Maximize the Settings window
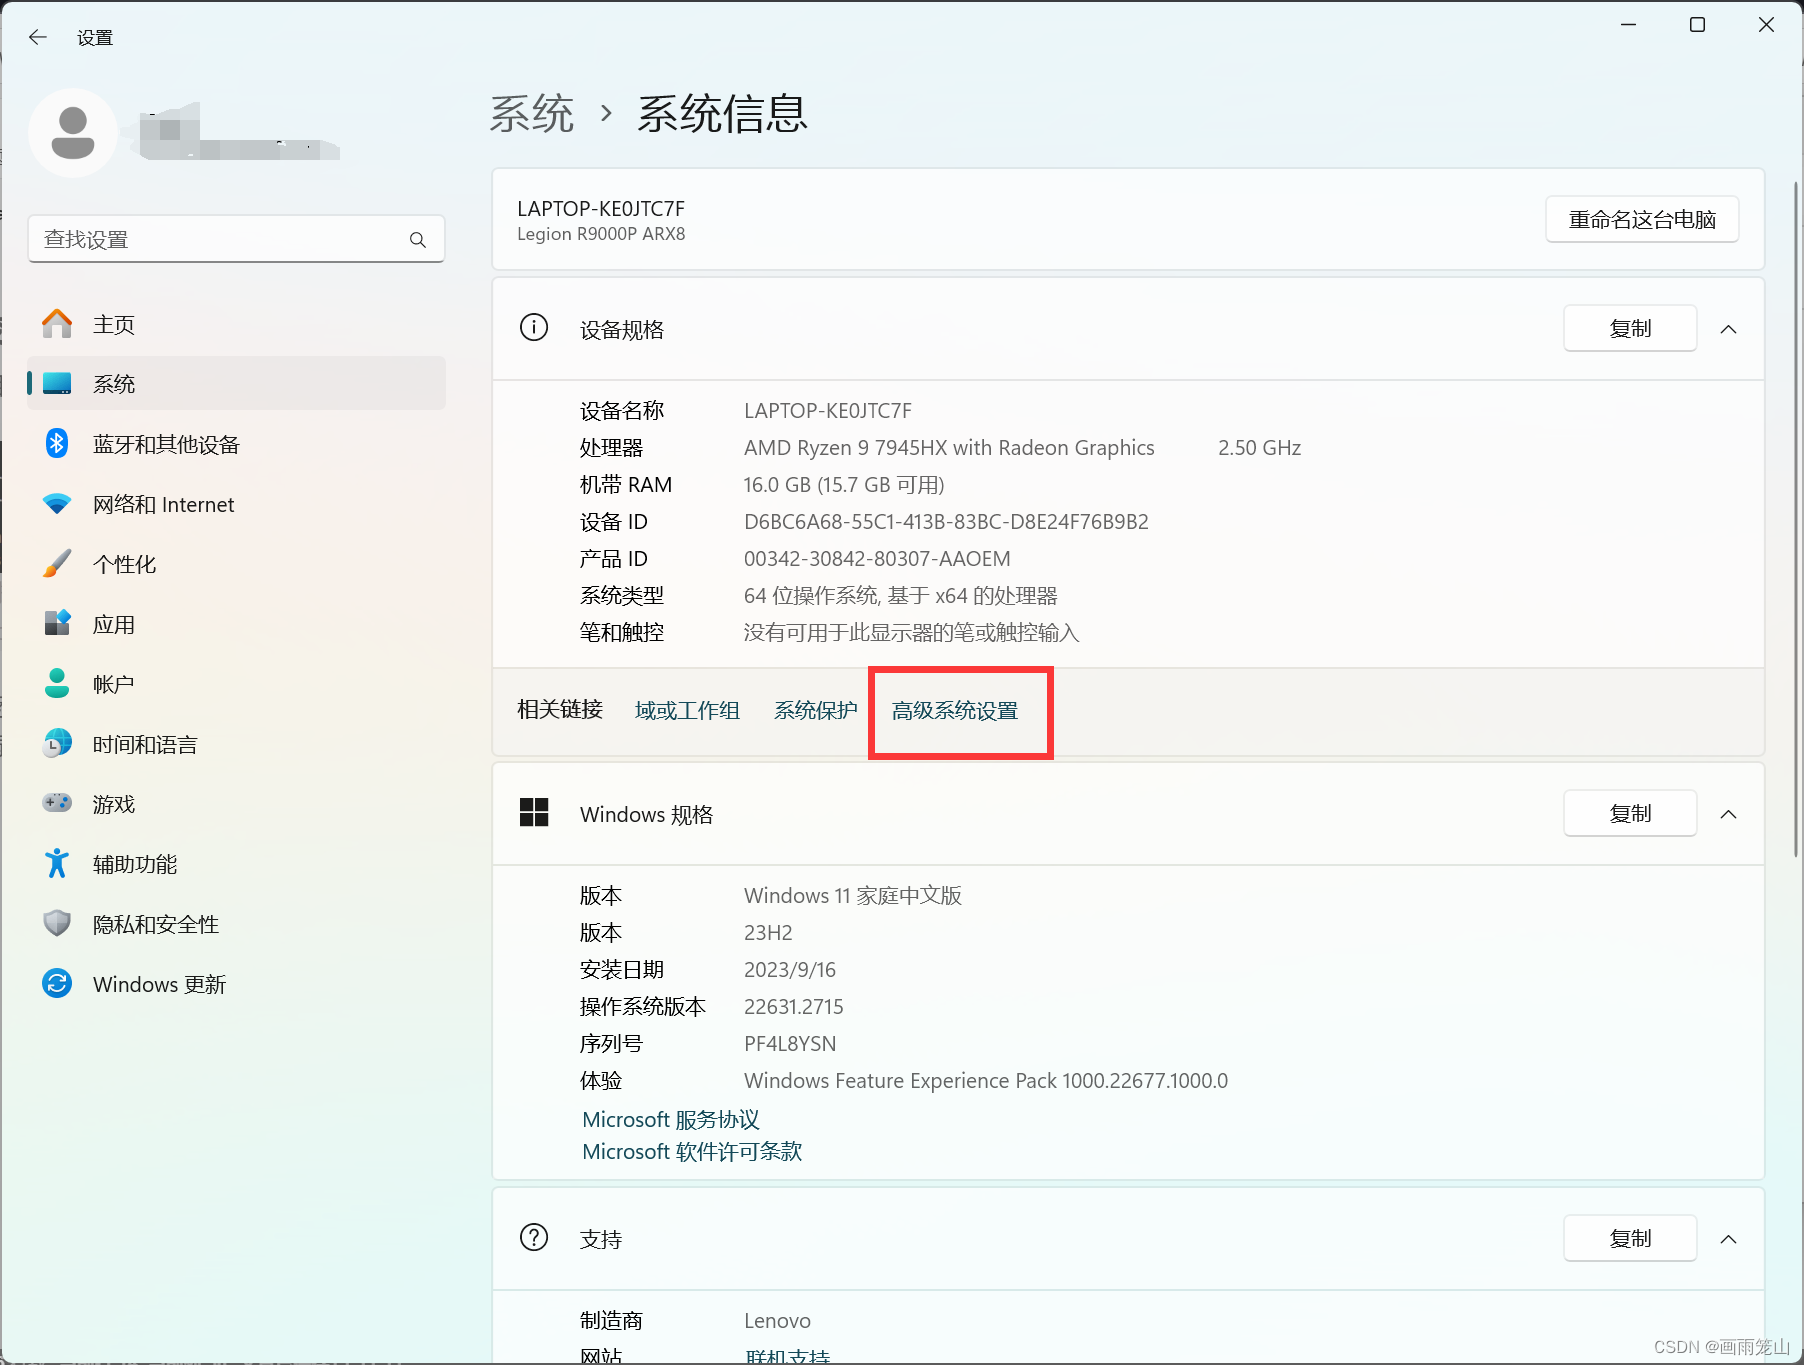 (x=1697, y=25)
